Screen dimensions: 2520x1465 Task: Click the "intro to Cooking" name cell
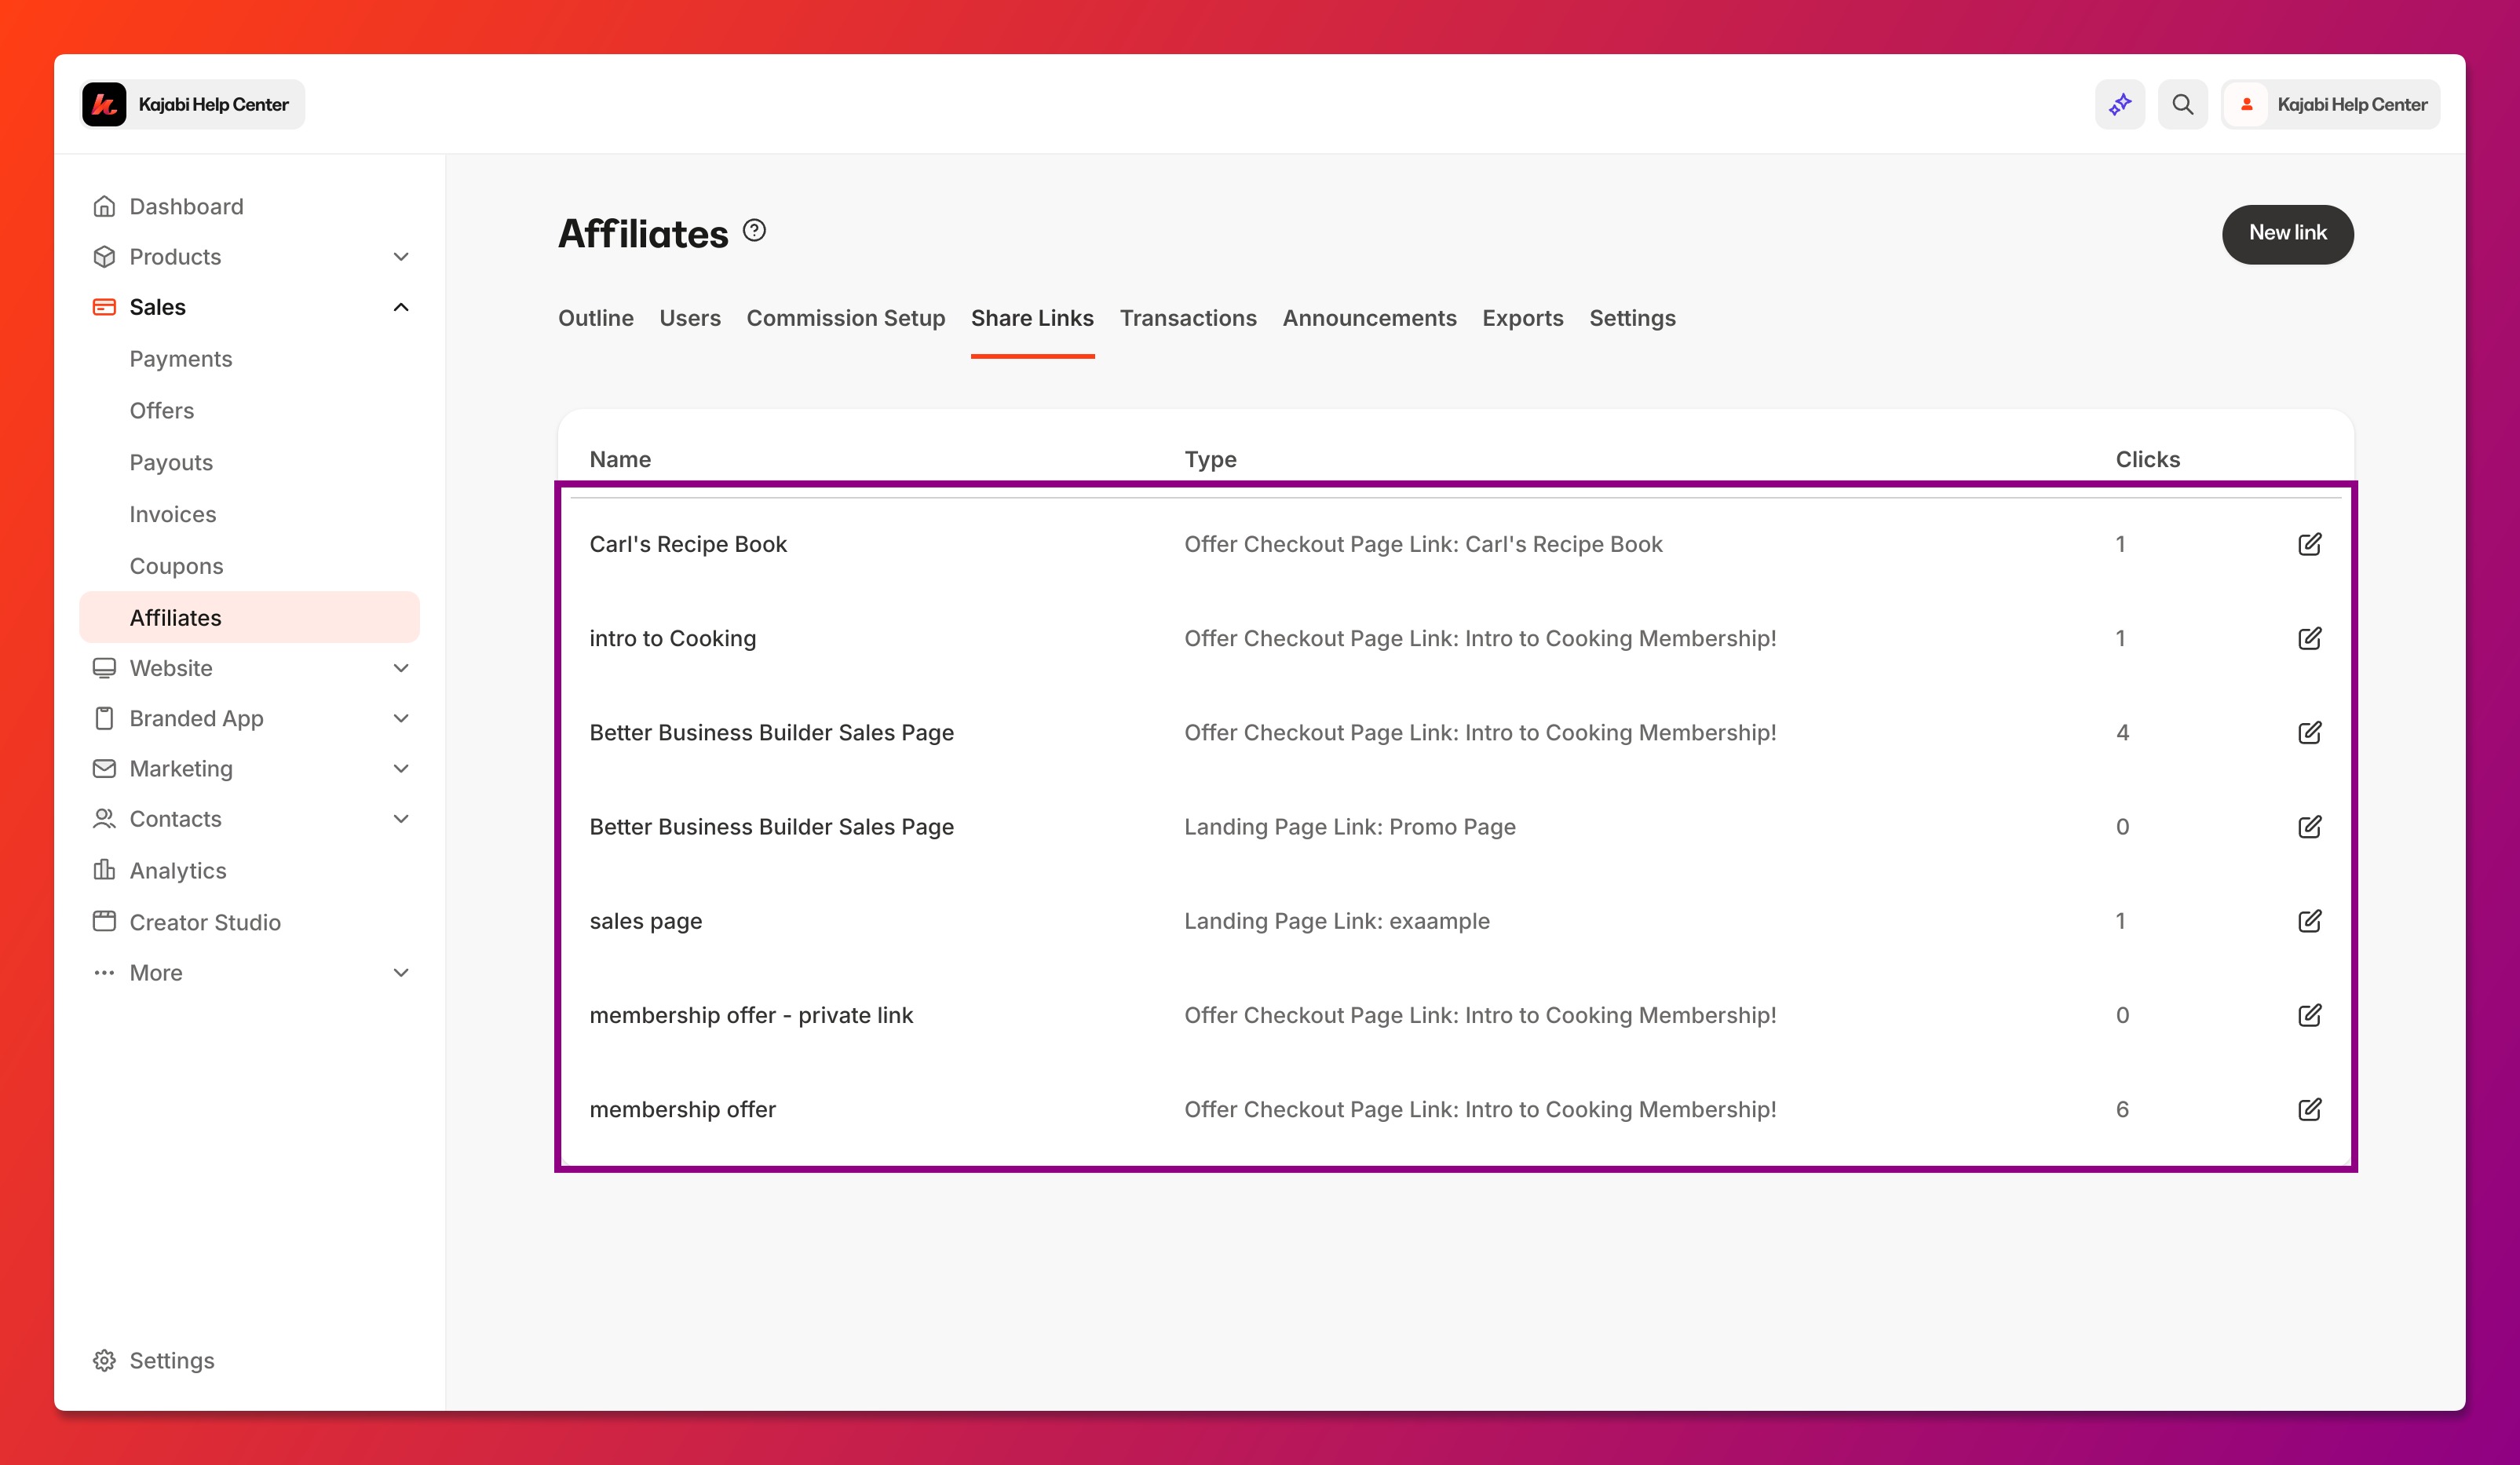(x=673, y=638)
